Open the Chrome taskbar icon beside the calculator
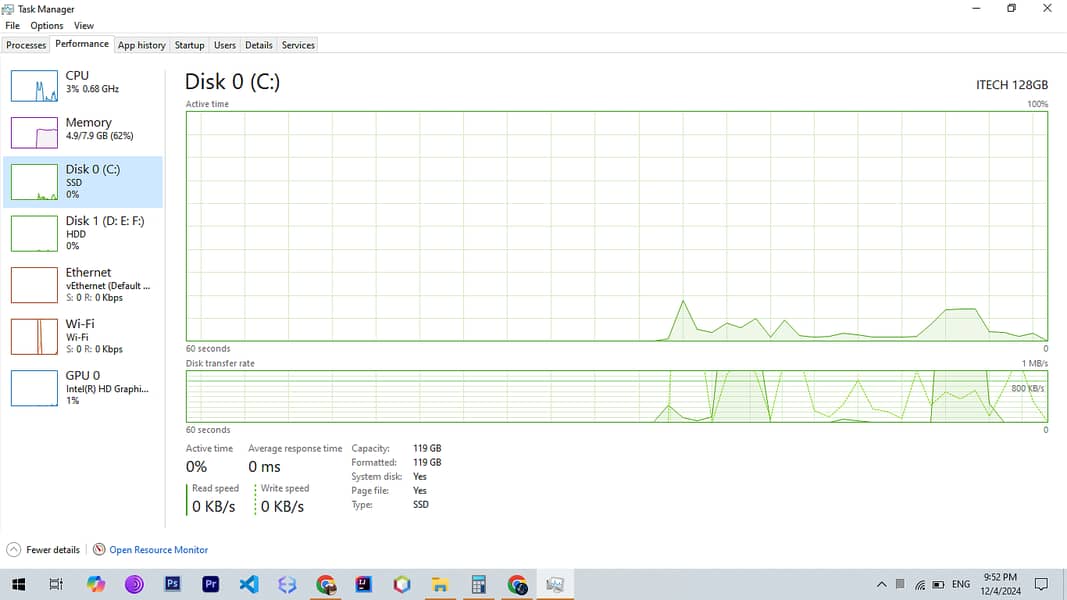This screenshot has height=600, width=1067. (x=517, y=584)
